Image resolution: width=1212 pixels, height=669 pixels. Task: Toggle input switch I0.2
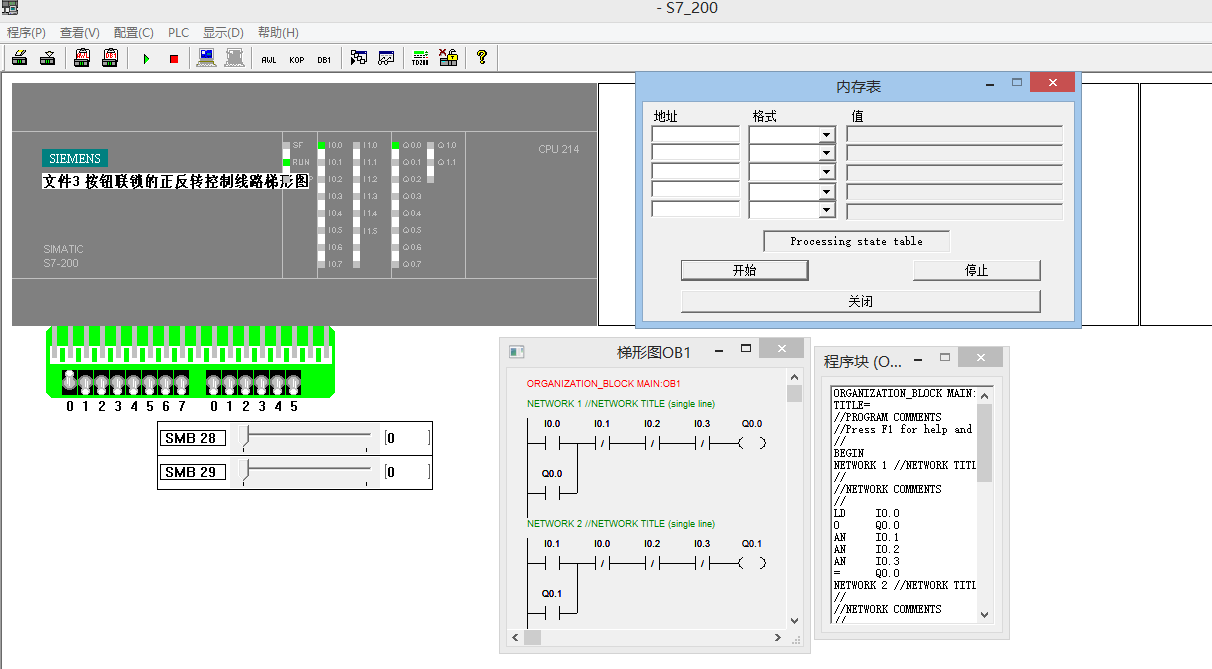101,383
